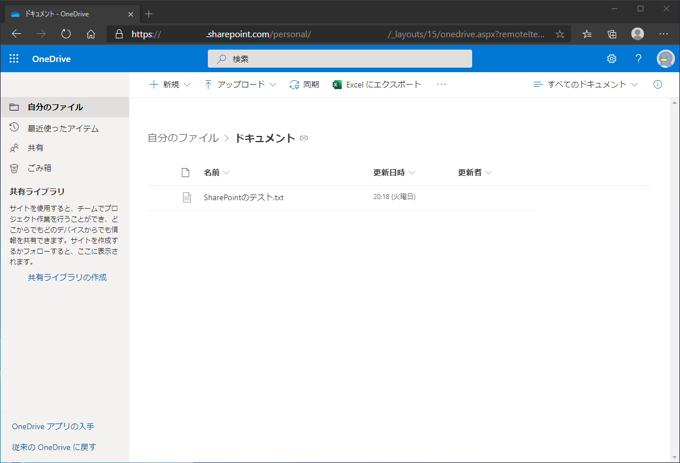Click the text file icon of SharePointのテスト.txt
Screen dimensions: 680x463
point(187,198)
